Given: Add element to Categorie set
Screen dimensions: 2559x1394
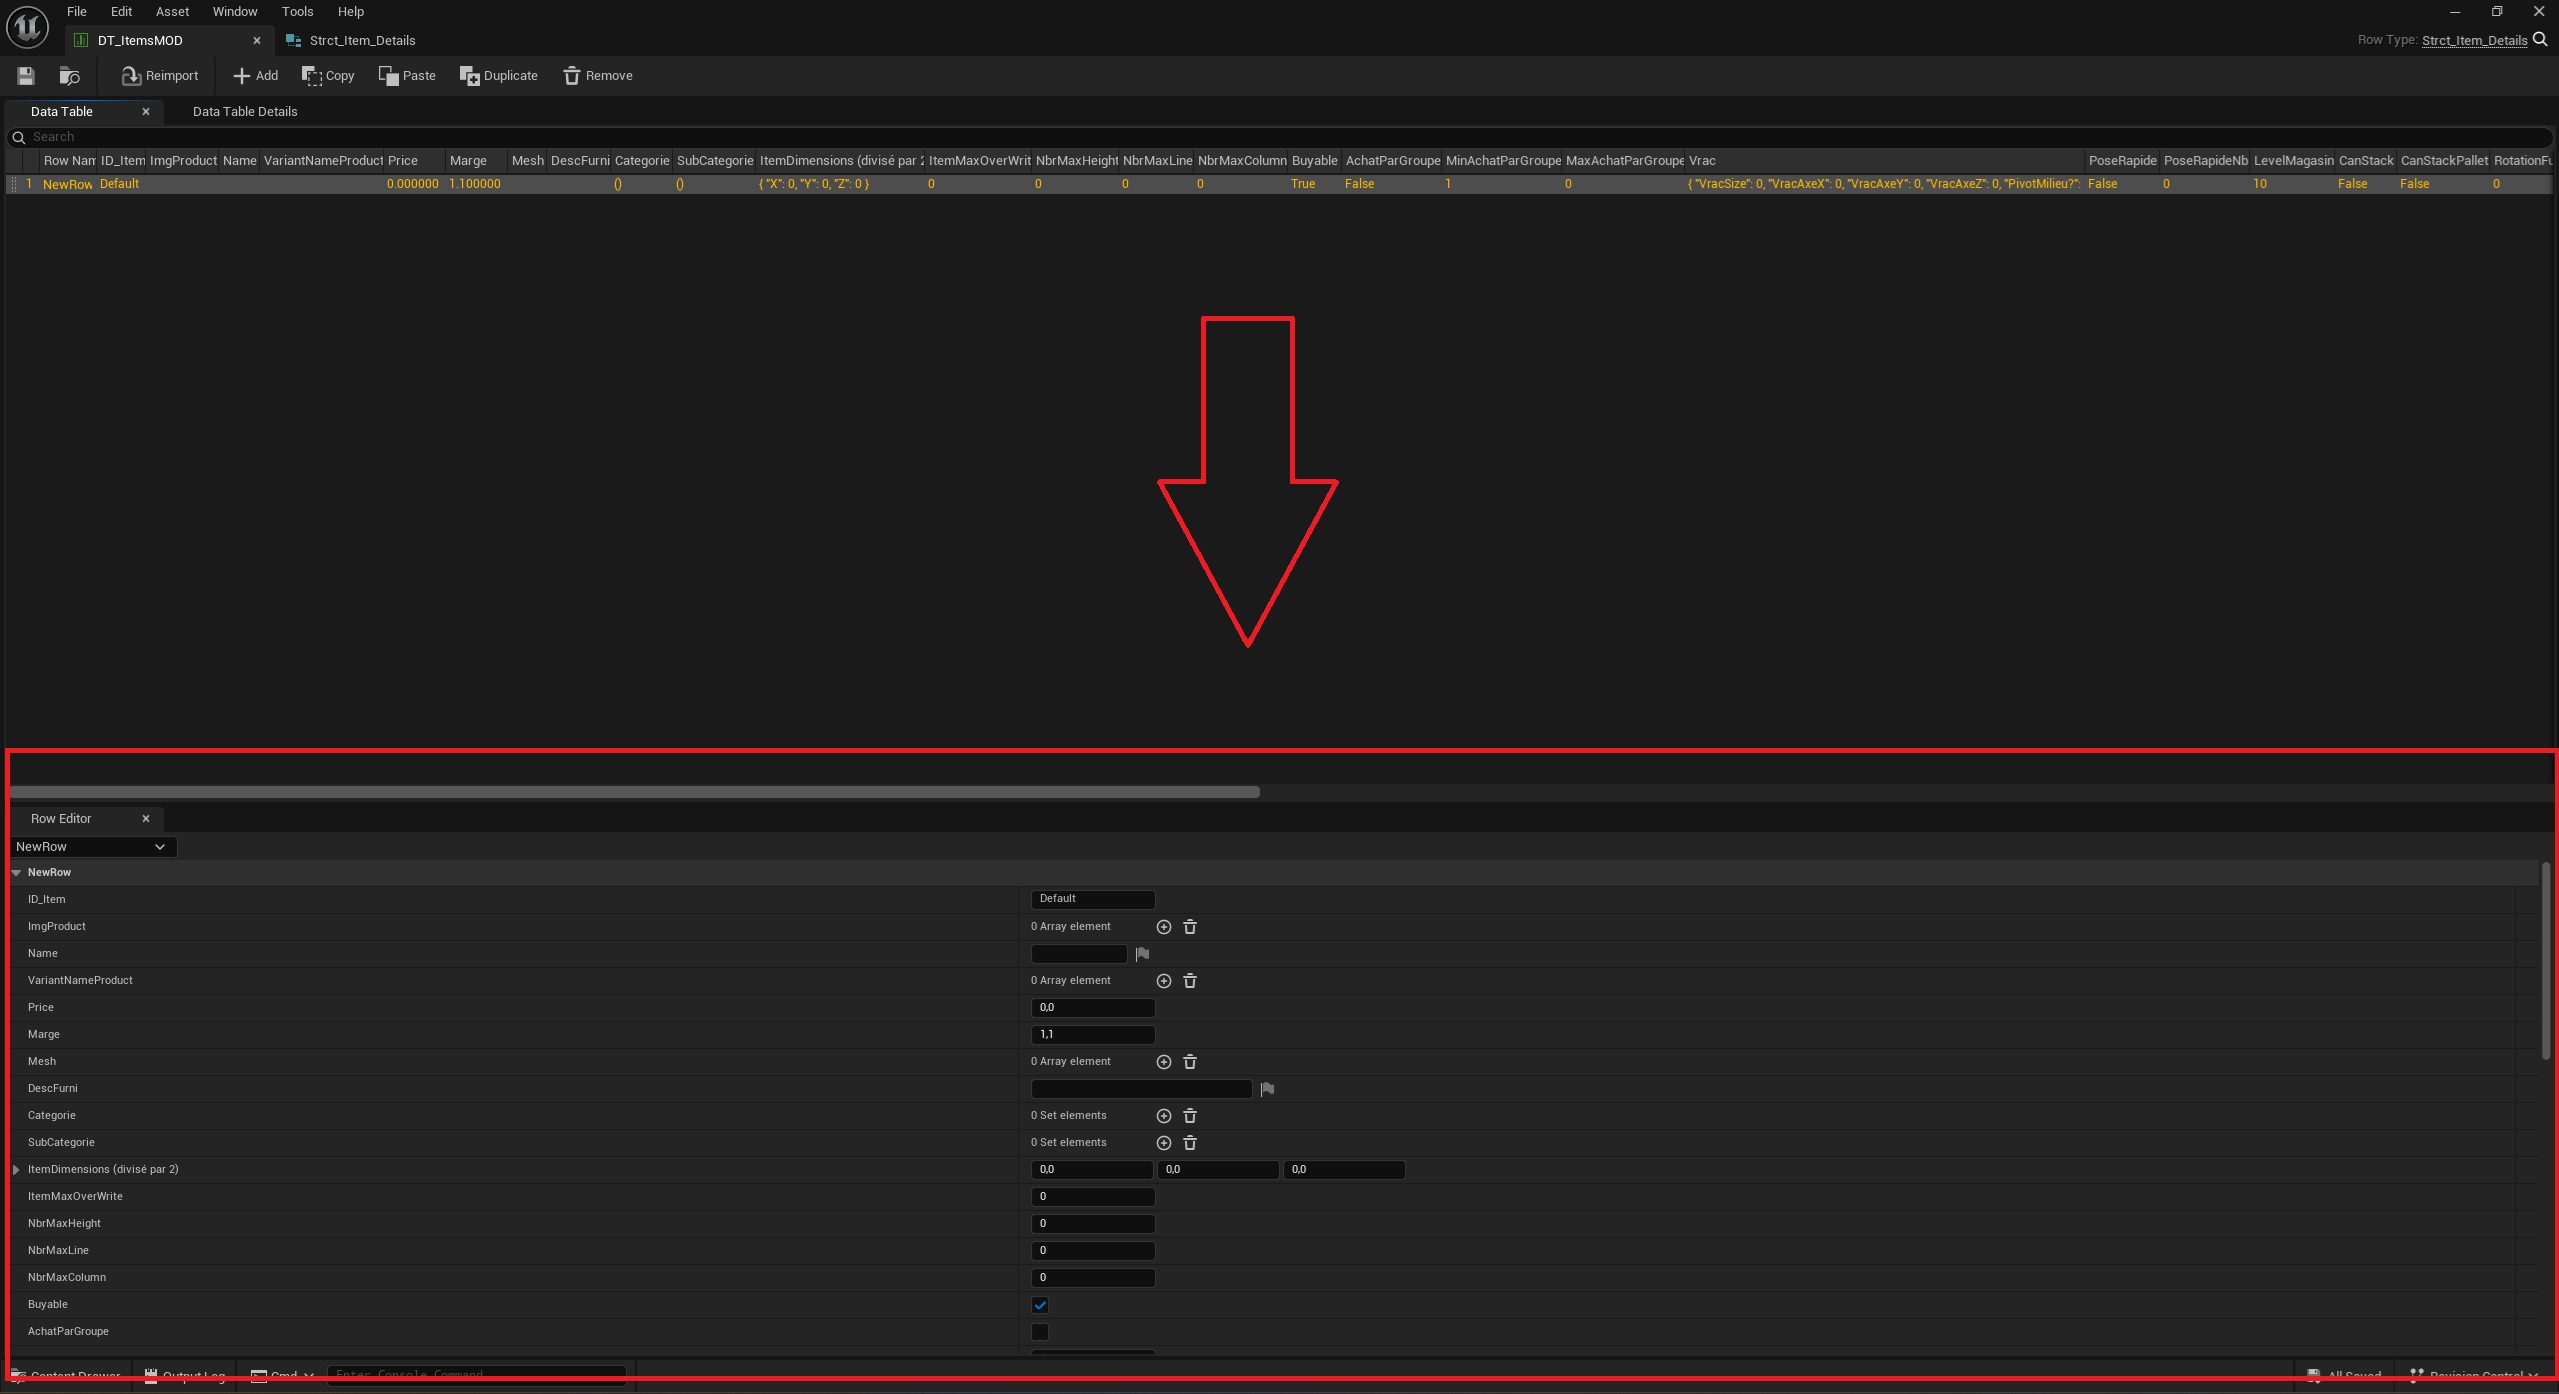Looking at the screenshot, I should pos(1164,1116).
